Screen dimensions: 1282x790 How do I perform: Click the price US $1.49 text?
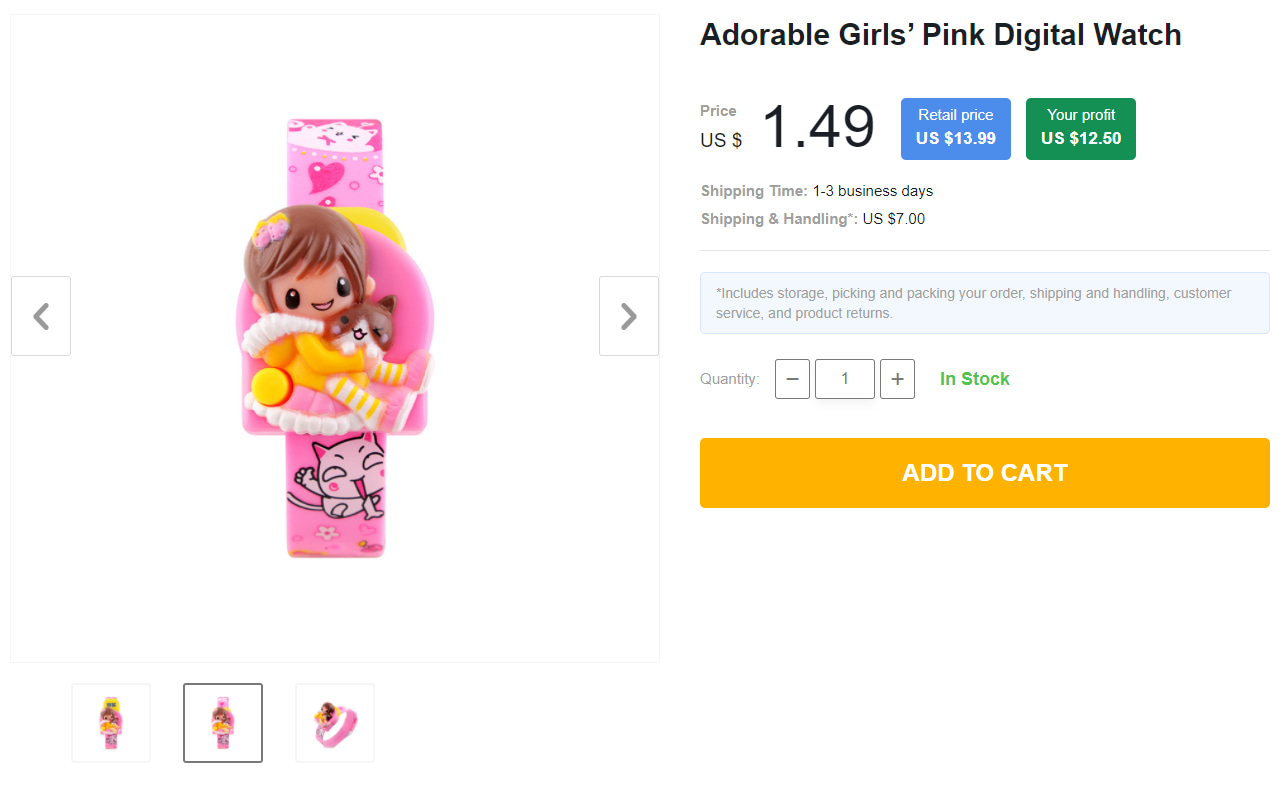pyautogui.click(x=818, y=126)
